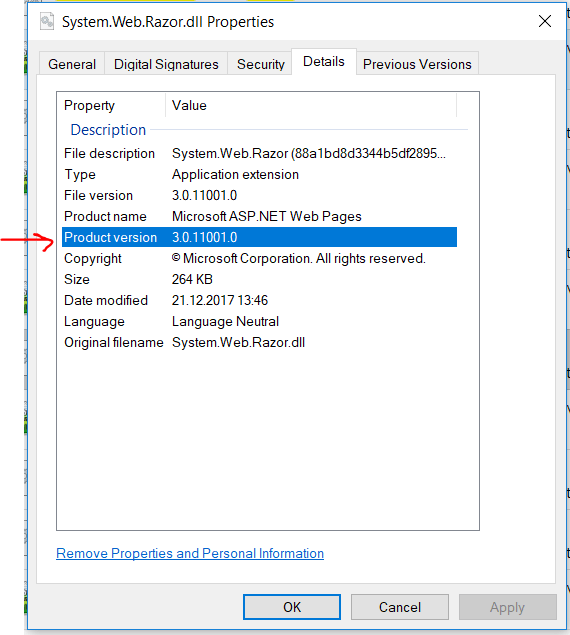Select the Copyright property row

(259, 258)
